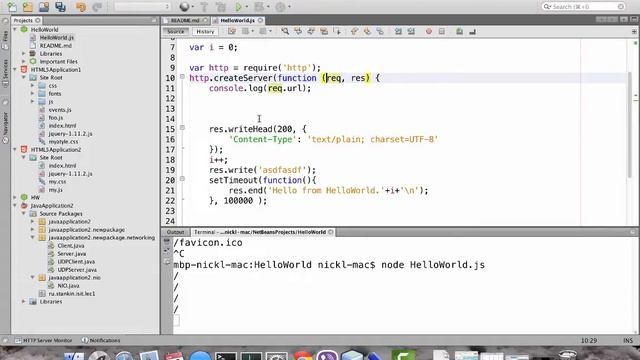
Task: Click the Find Previous Occurrence icon
Action: click(x=298, y=31)
